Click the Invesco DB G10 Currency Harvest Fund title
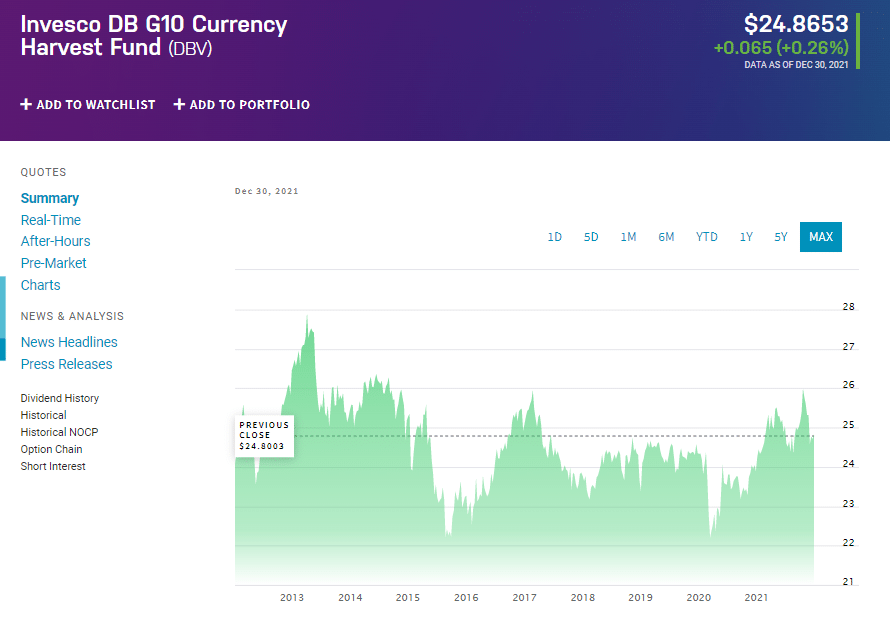The width and height of the screenshot is (890, 635). (154, 36)
